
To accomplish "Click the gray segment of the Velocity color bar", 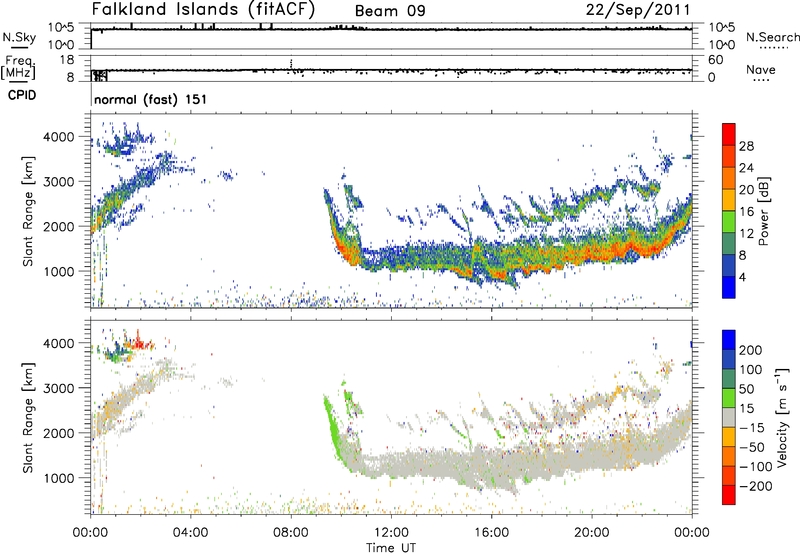I will (729, 417).
